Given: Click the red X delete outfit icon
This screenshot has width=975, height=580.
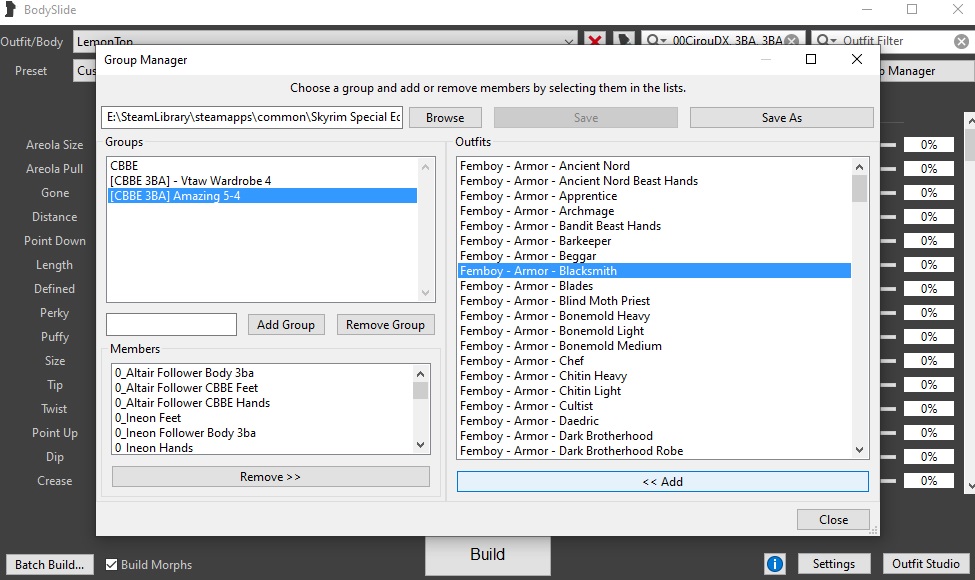Looking at the screenshot, I should [x=596, y=41].
